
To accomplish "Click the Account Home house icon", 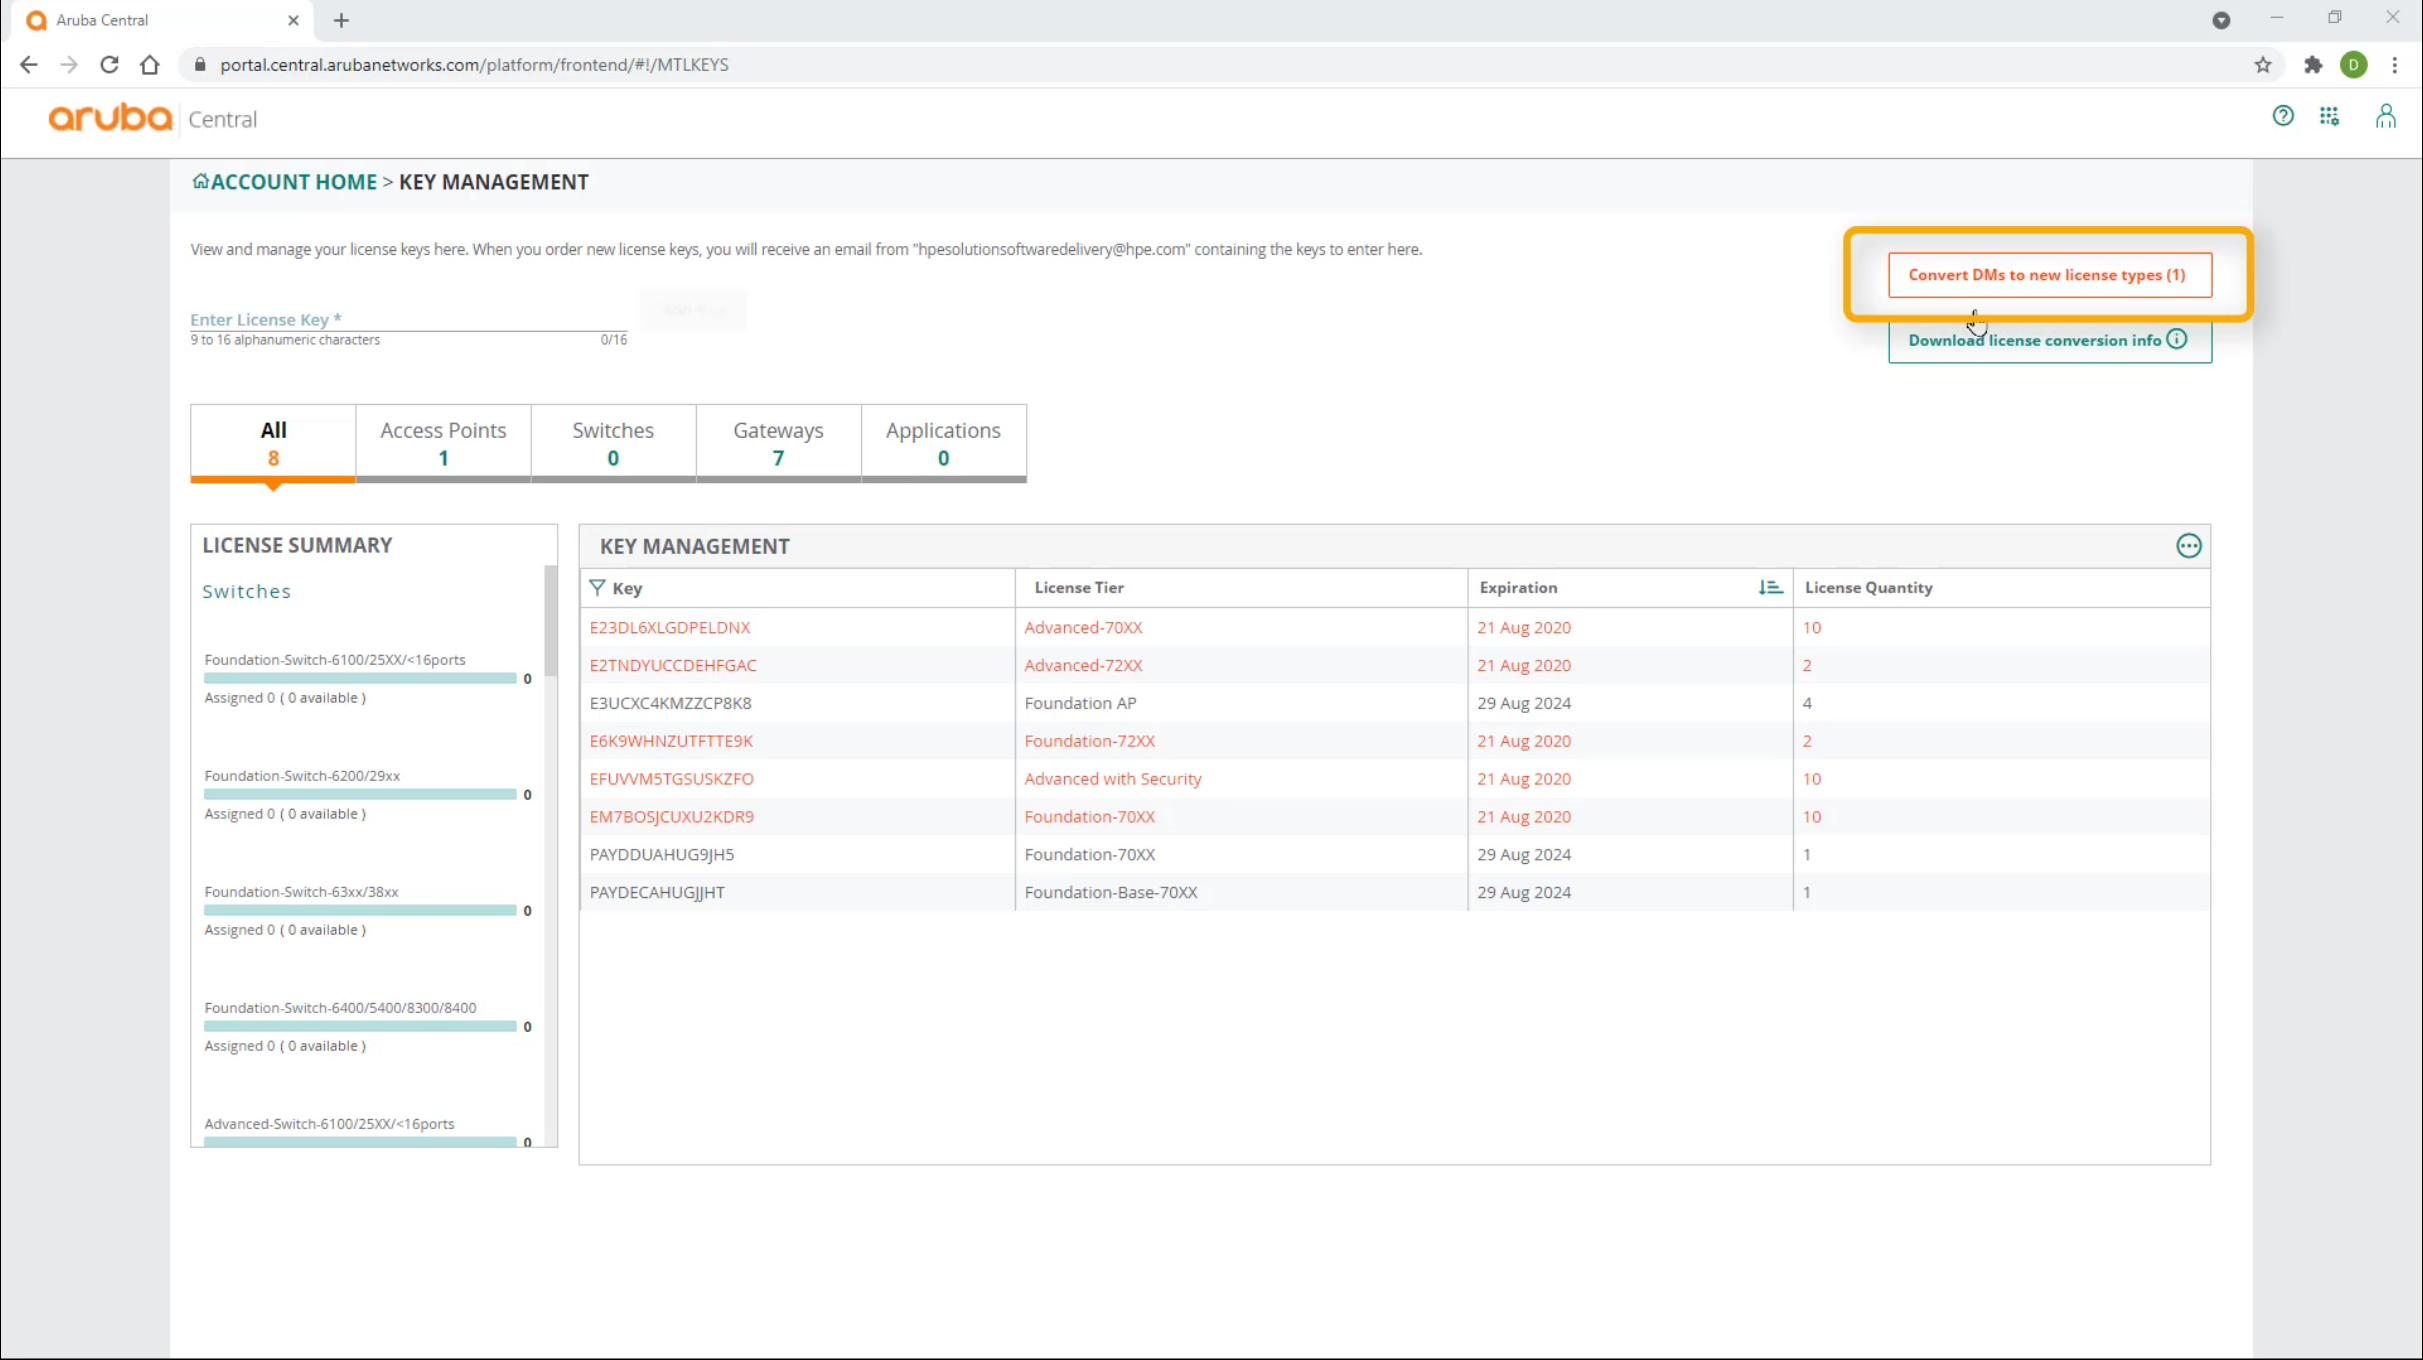I will pyautogui.click(x=200, y=181).
